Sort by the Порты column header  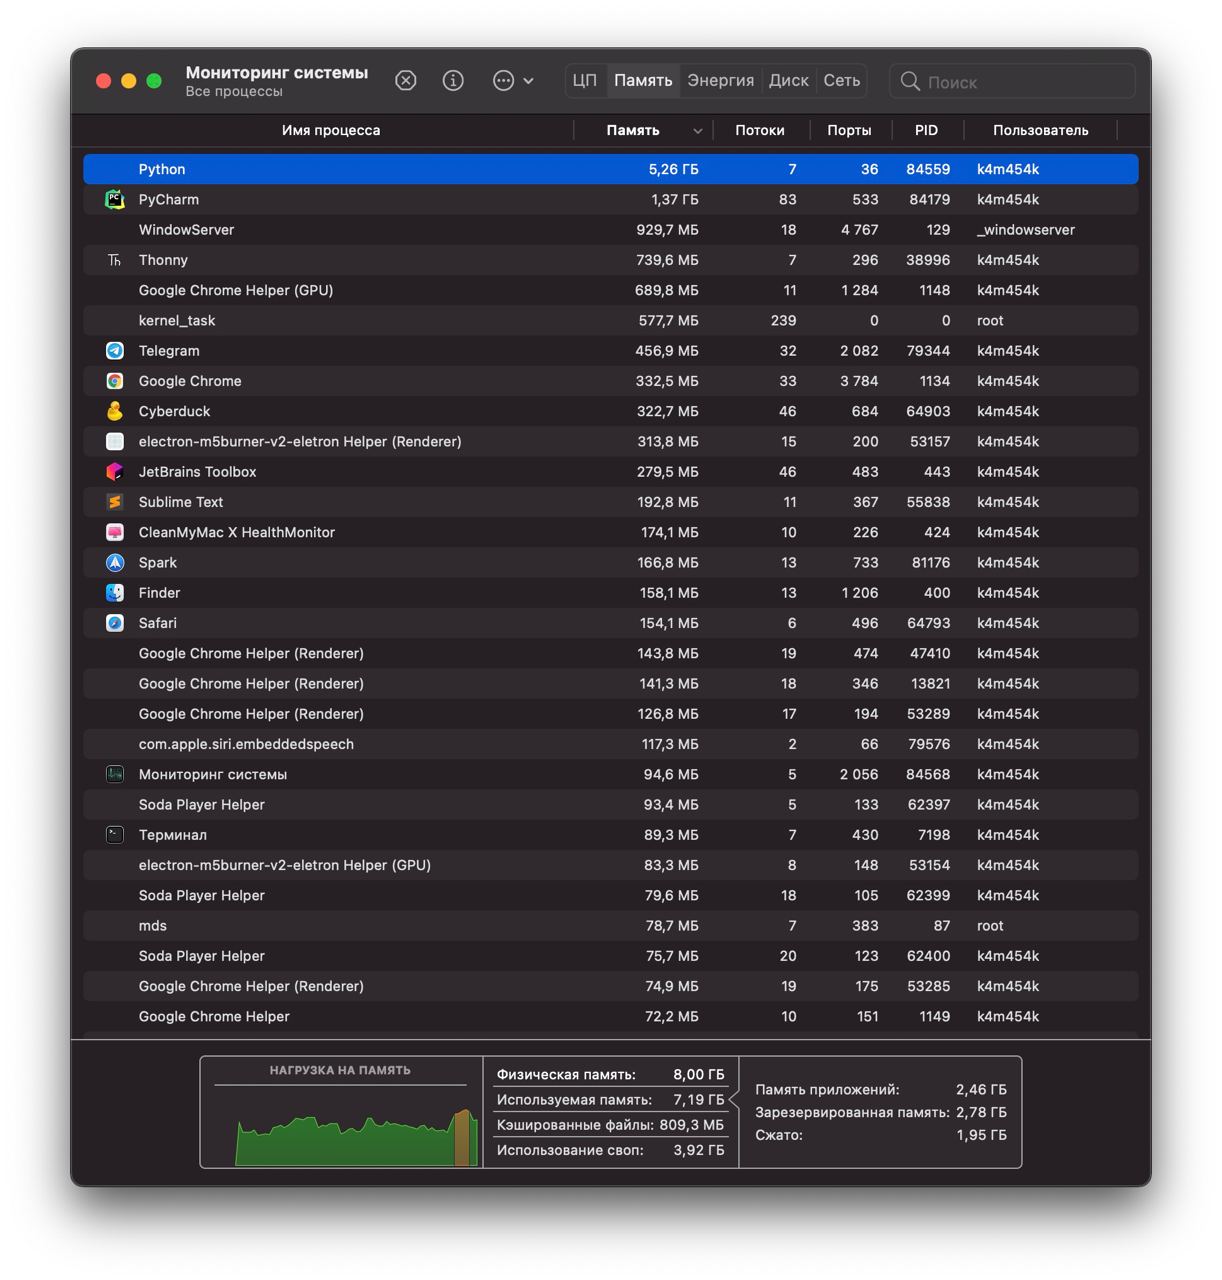[849, 130]
